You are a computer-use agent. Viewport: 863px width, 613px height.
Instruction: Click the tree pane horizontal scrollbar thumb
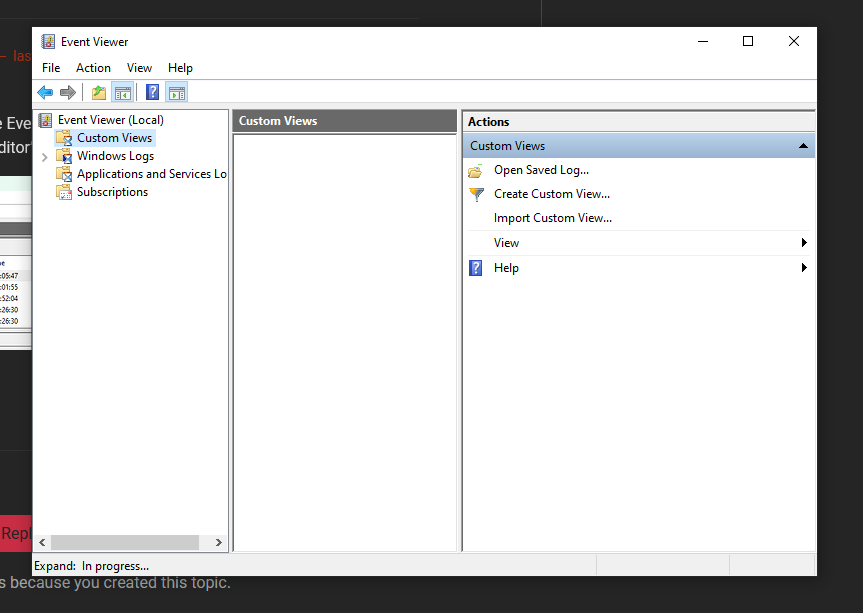point(125,543)
